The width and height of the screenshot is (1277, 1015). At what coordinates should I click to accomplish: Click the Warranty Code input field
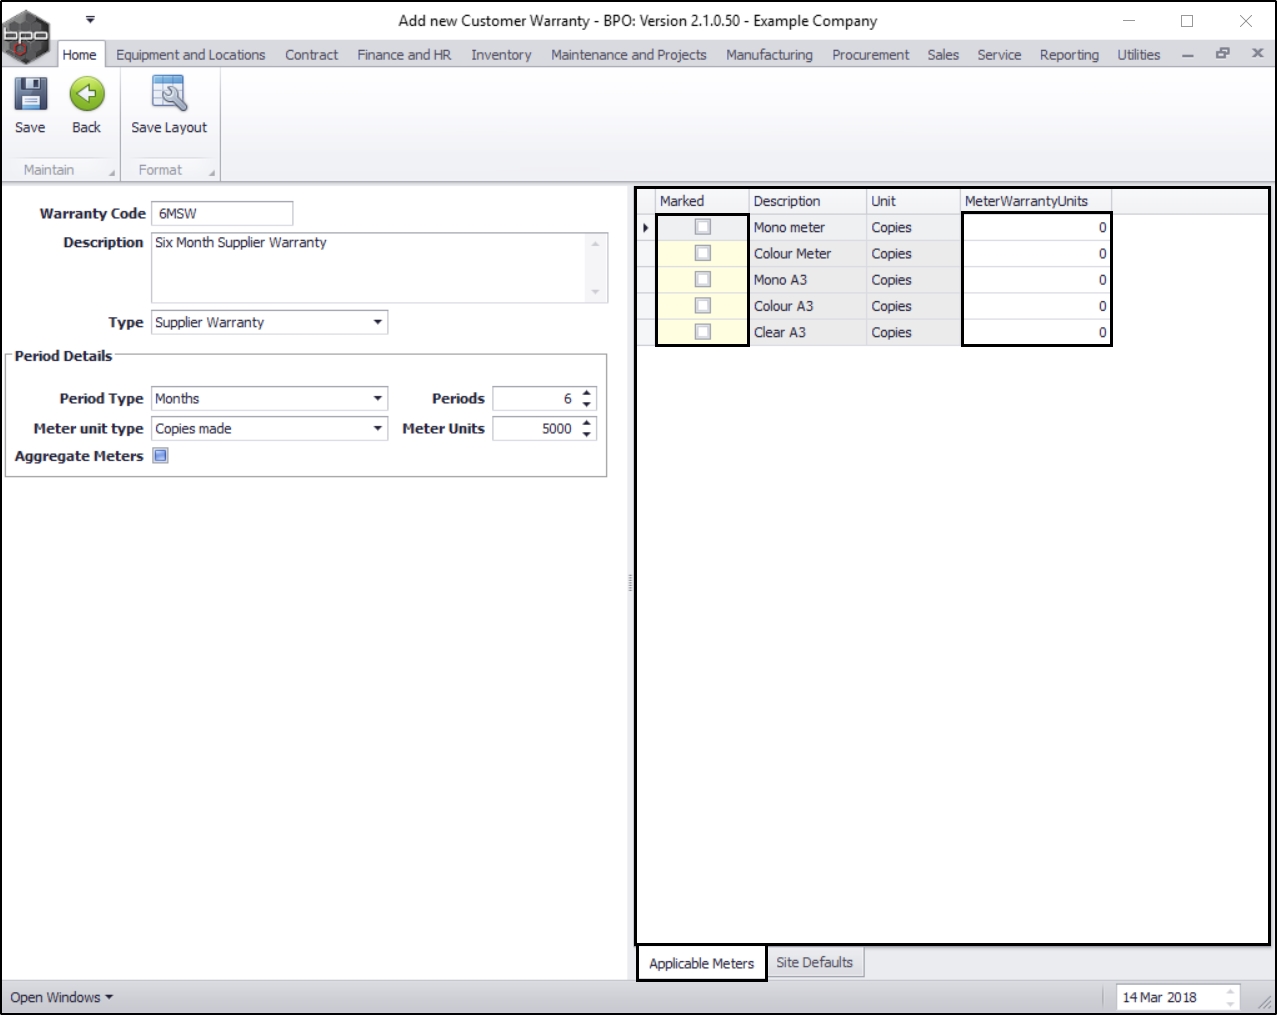pyautogui.click(x=222, y=213)
